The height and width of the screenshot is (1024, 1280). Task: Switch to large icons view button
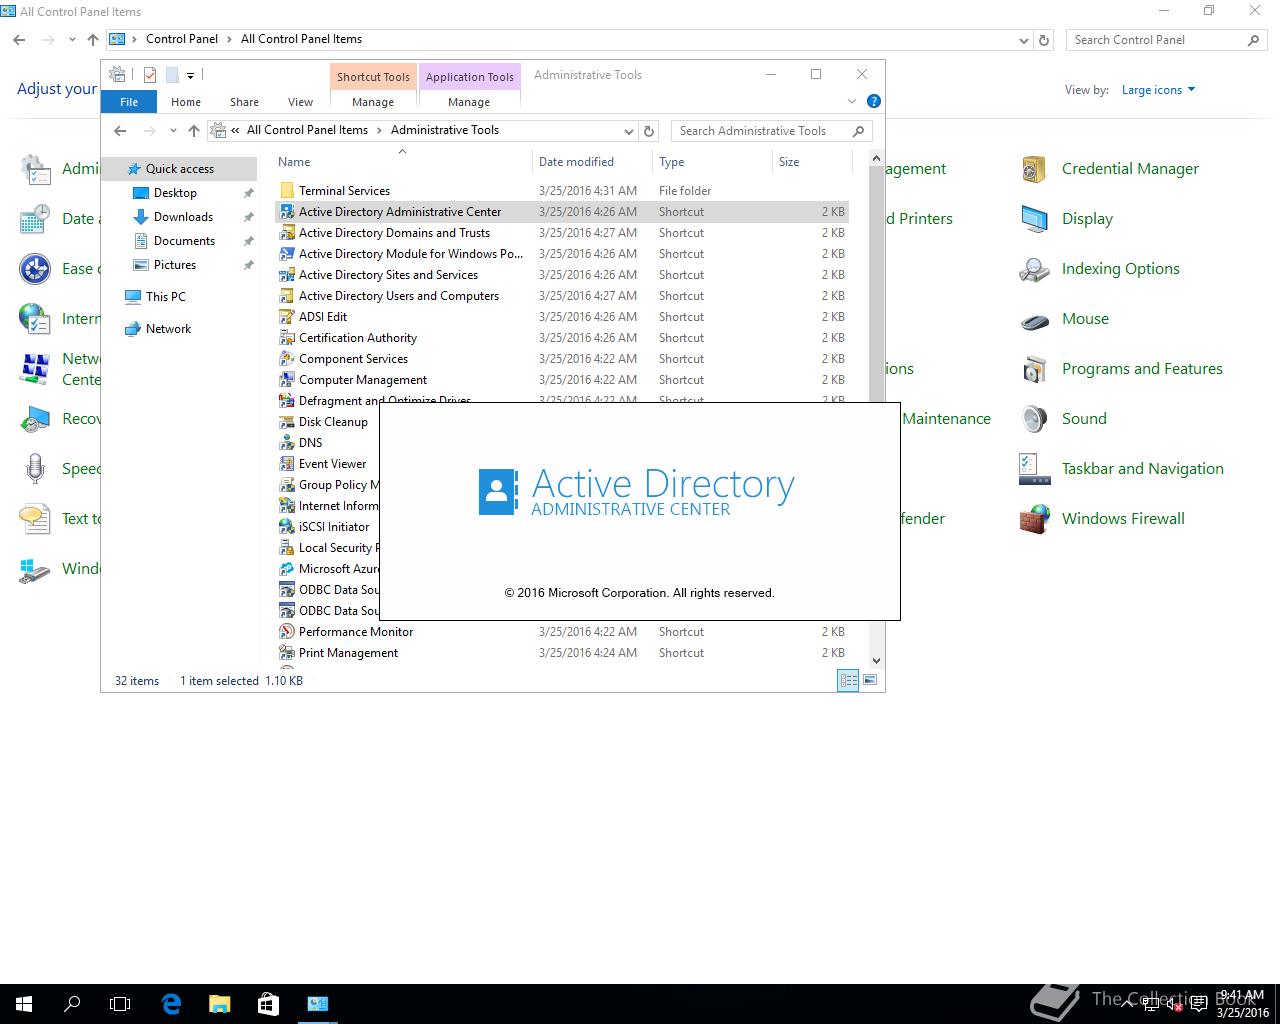[870, 680]
